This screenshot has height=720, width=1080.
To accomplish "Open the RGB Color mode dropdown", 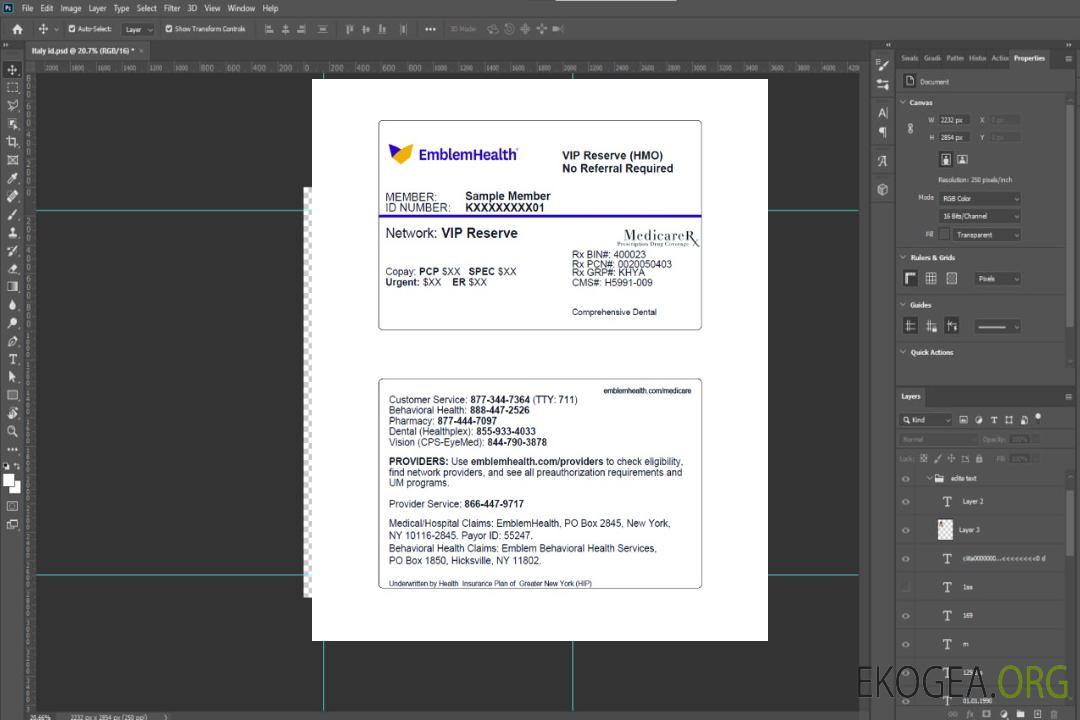I will (980, 199).
